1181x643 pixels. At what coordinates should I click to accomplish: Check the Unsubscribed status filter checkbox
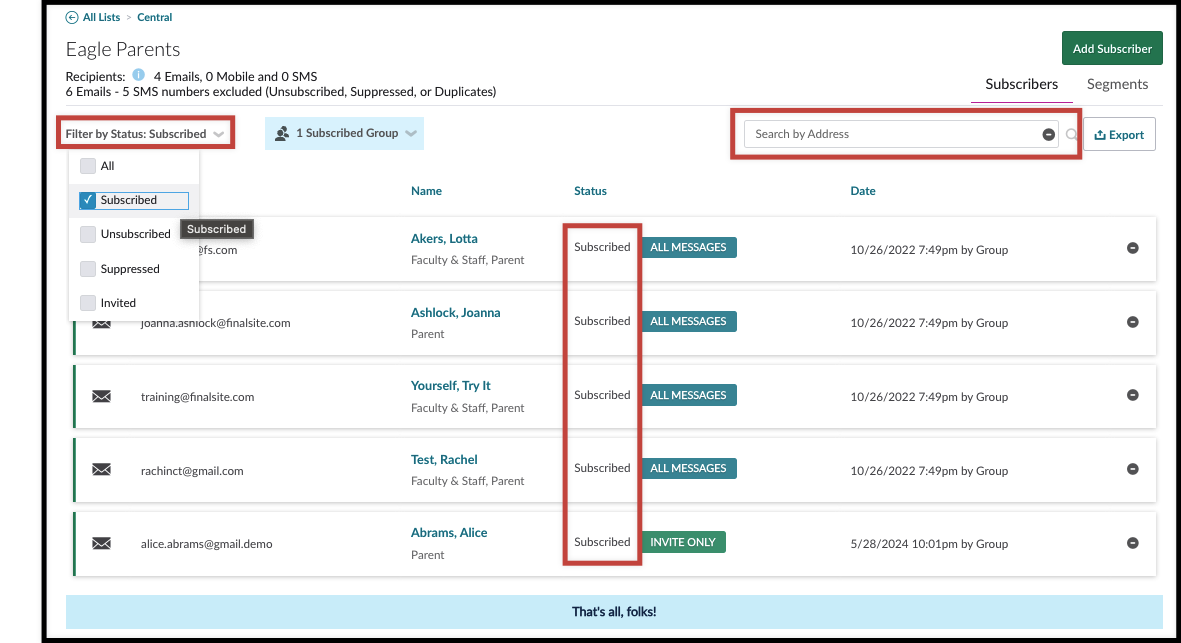coord(88,234)
